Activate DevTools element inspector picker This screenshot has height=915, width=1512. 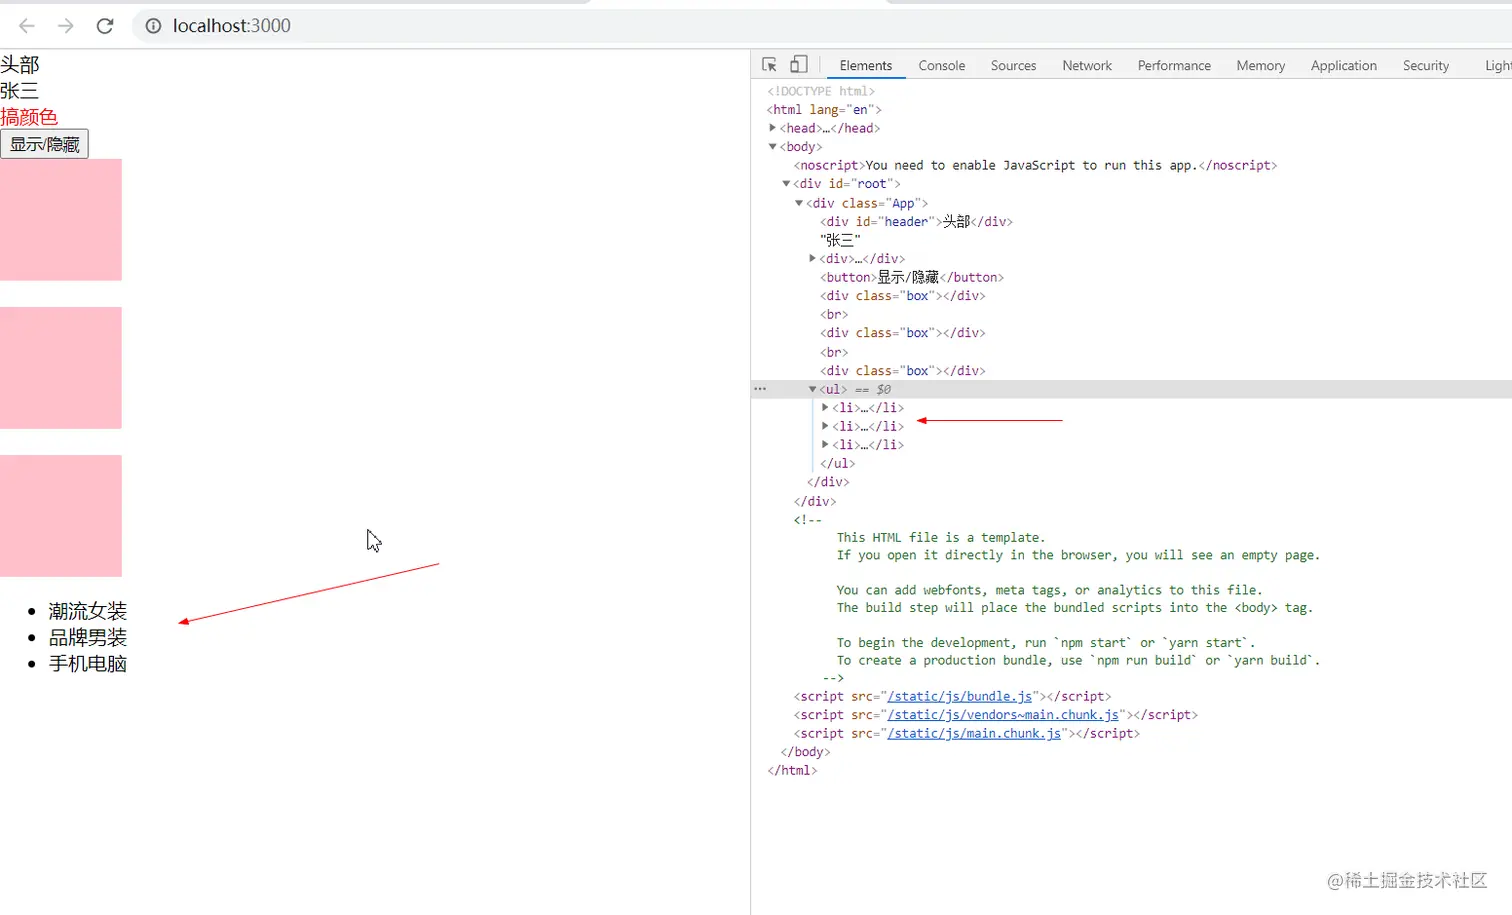click(x=769, y=65)
